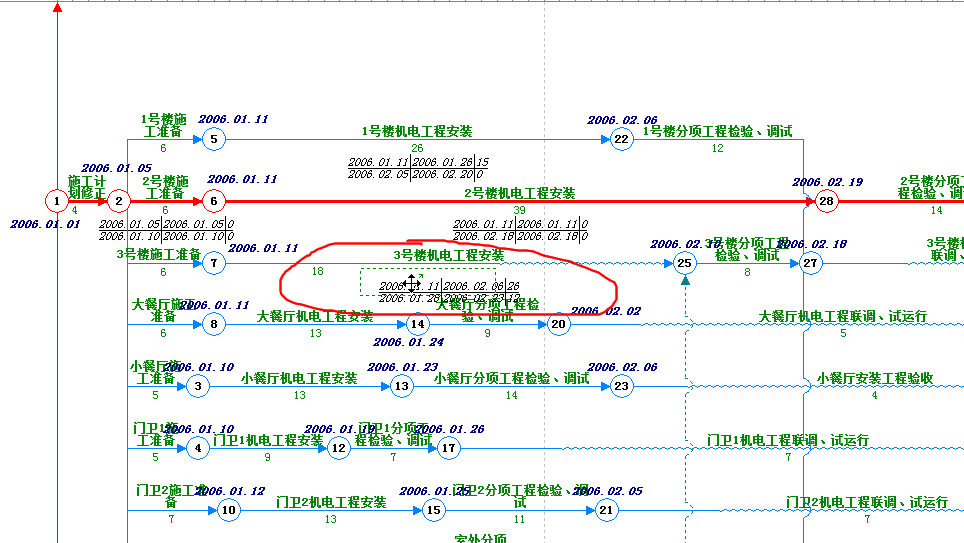Select node 20 dated 2006.02.02
964x543 pixels.
point(558,324)
